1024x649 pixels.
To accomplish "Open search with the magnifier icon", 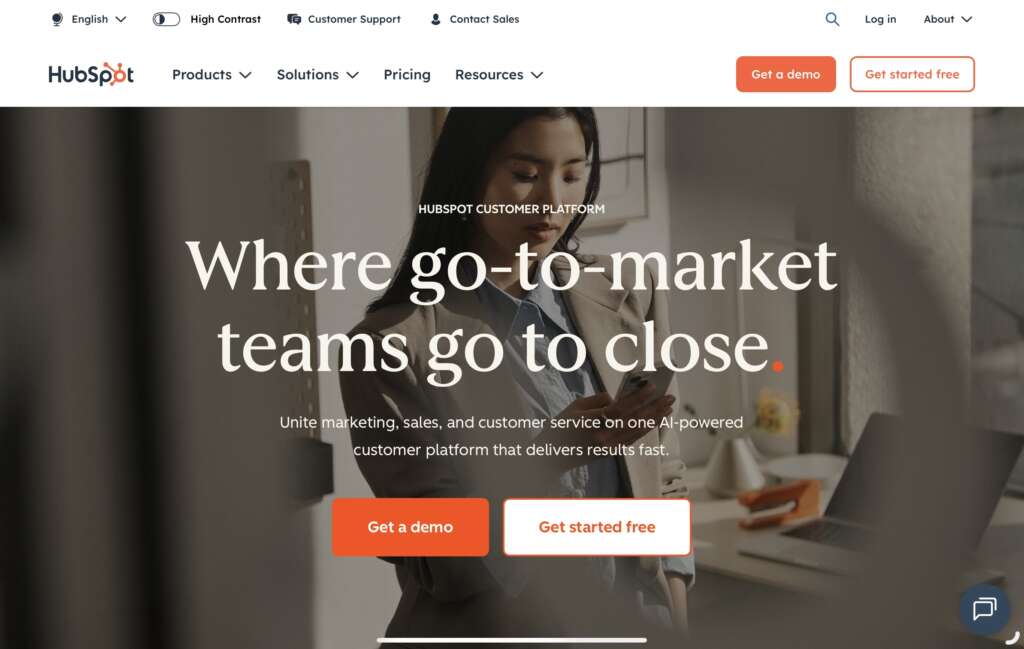I will tap(832, 19).
